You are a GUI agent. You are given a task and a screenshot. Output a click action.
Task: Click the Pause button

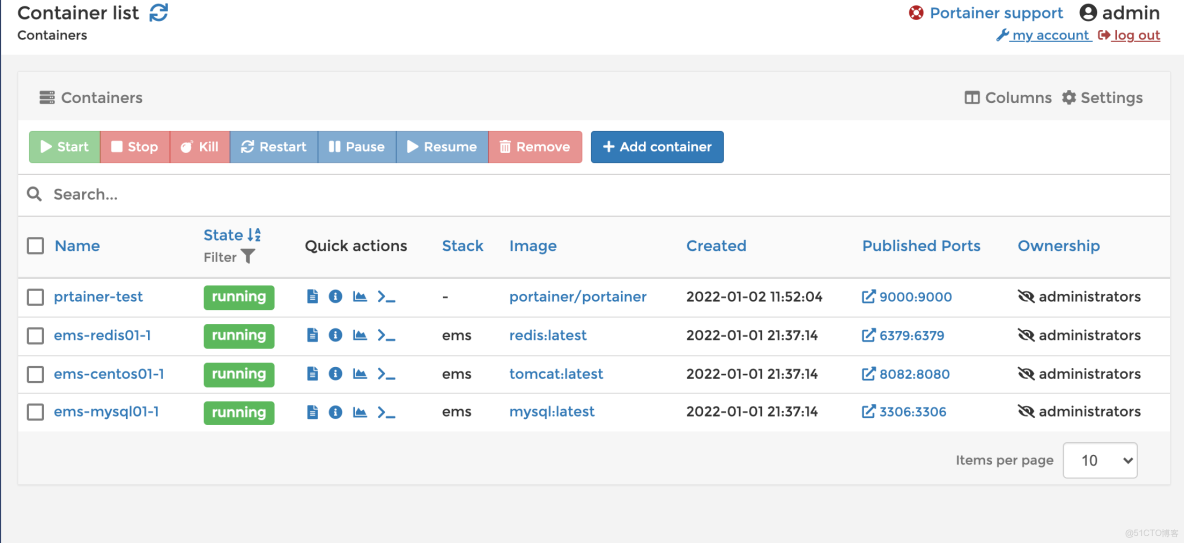click(x=356, y=147)
